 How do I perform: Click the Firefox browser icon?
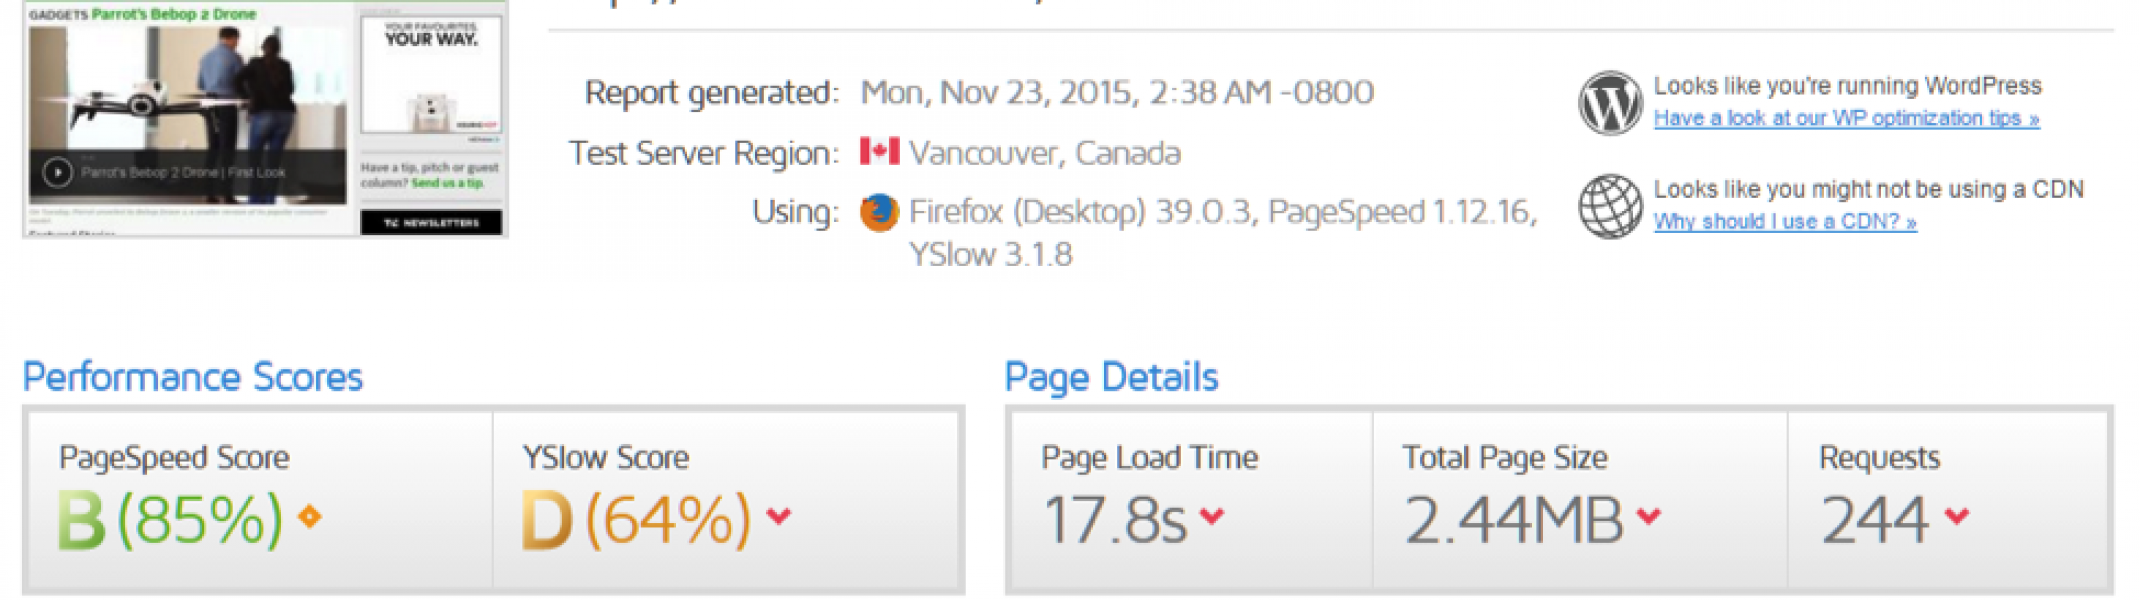(x=879, y=212)
